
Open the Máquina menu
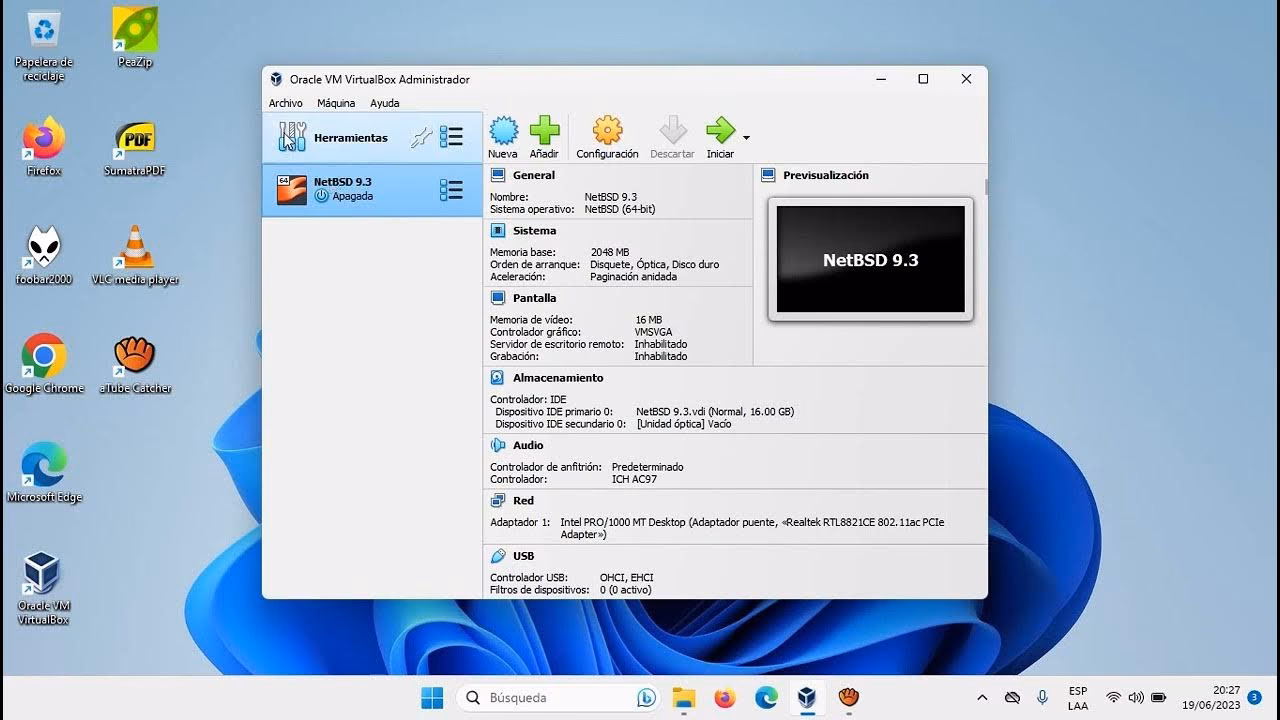coord(336,103)
